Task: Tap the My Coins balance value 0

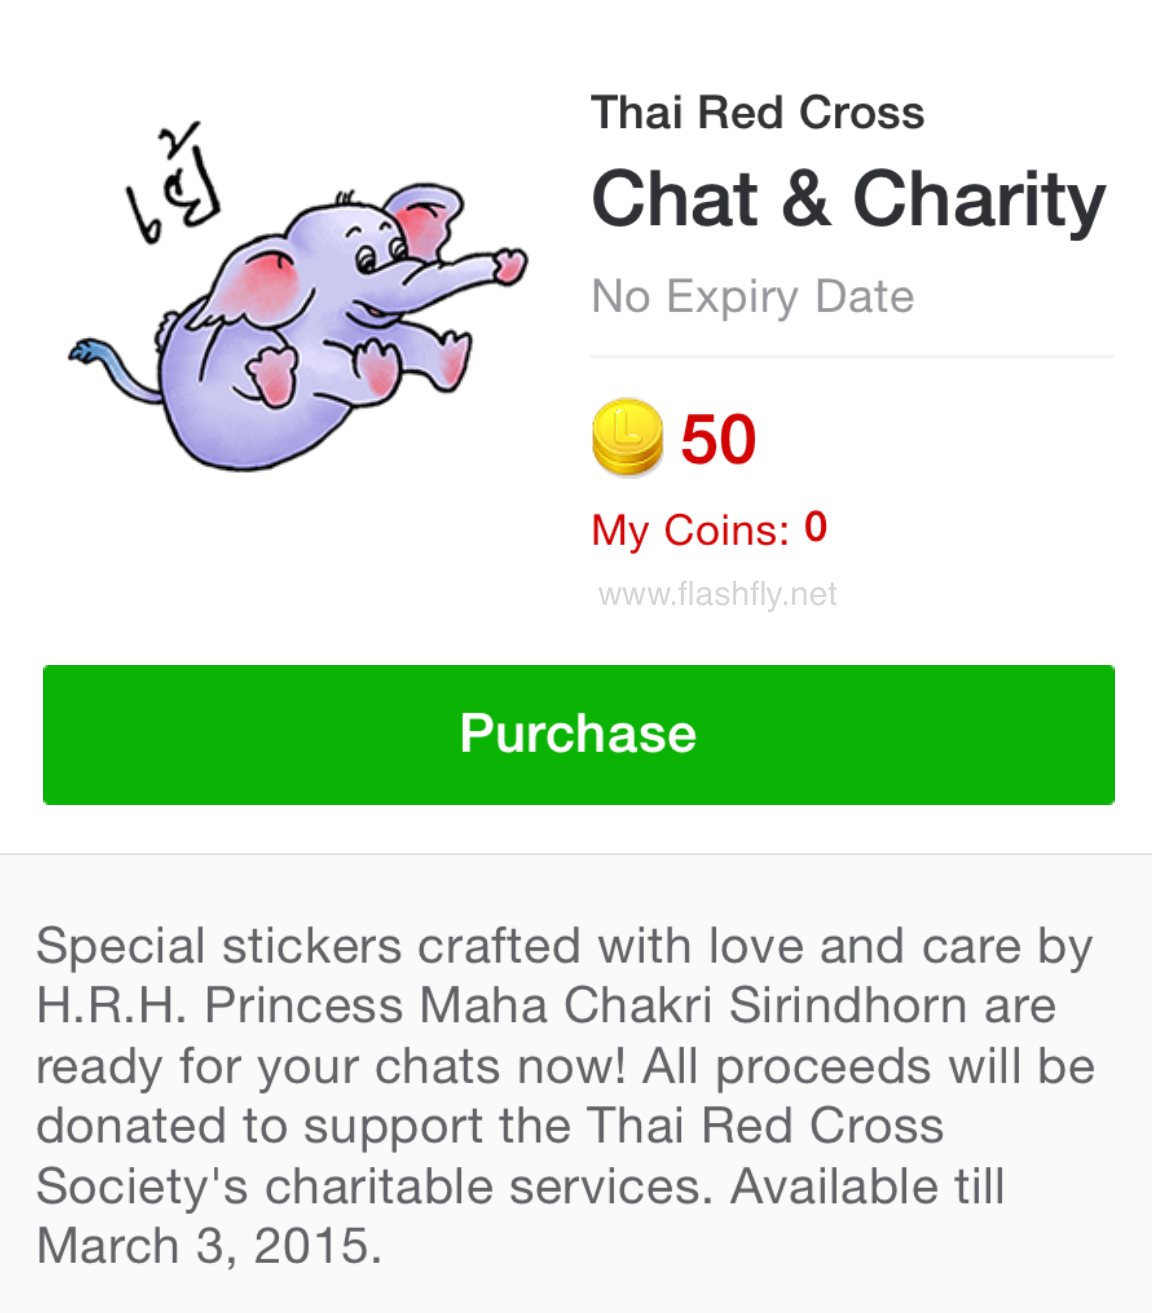Action: 815,527
